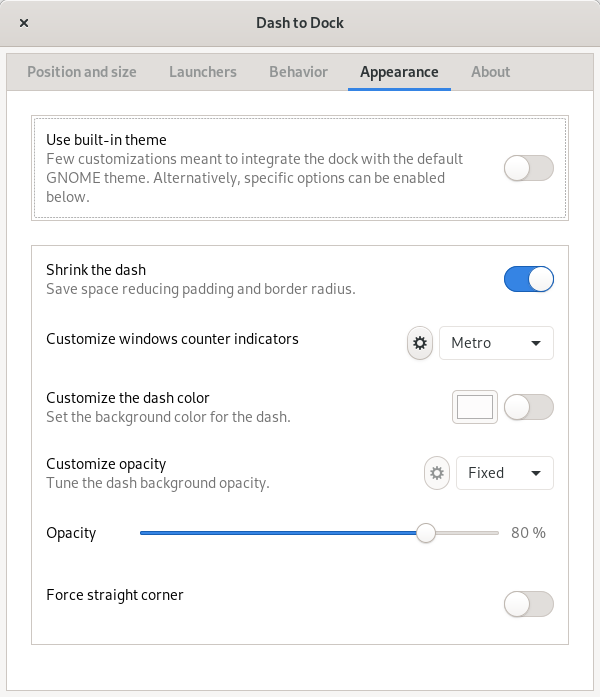Screen dimensions: 600x697
Task: Go to the Behavior tab
Action: tap(298, 72)
